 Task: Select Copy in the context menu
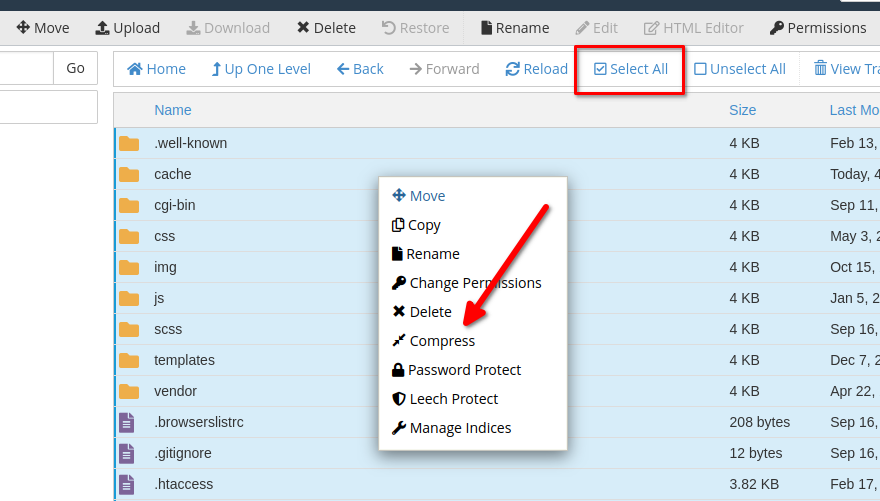(424, 225)
